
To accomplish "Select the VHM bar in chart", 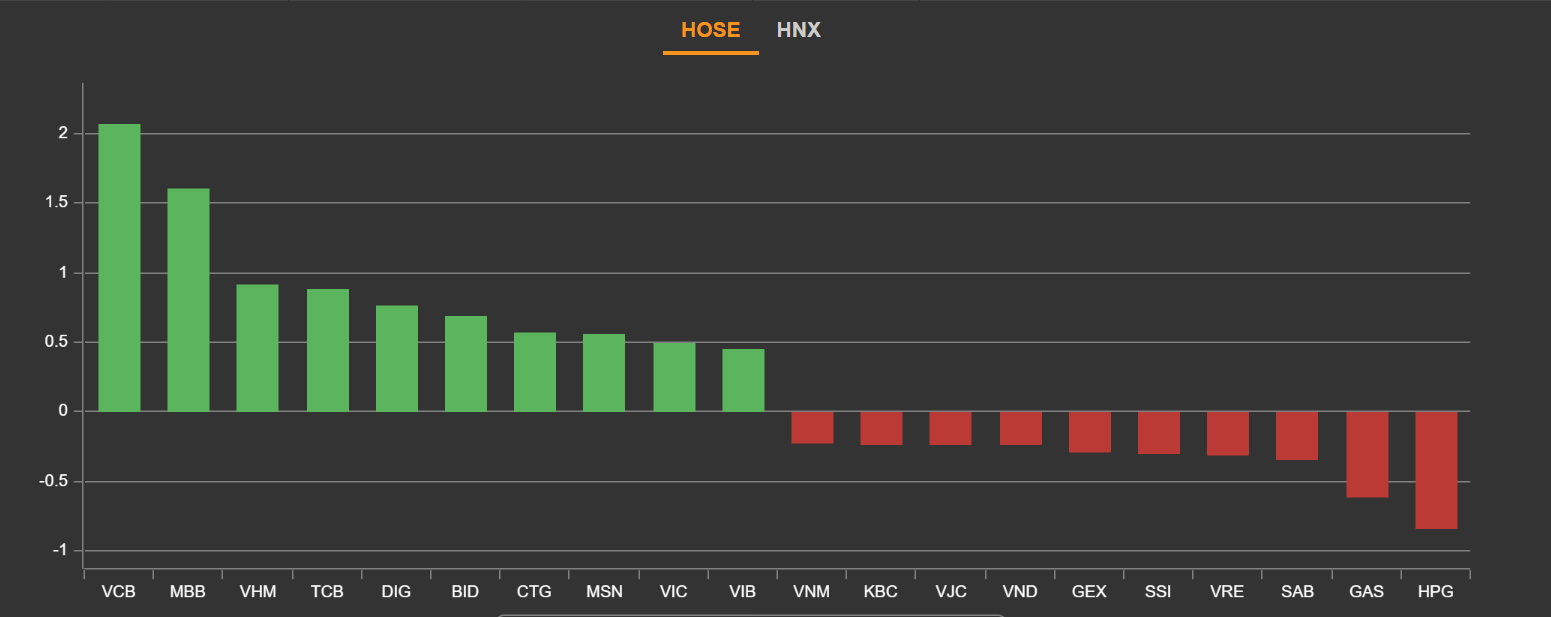I will click(257, 348).
